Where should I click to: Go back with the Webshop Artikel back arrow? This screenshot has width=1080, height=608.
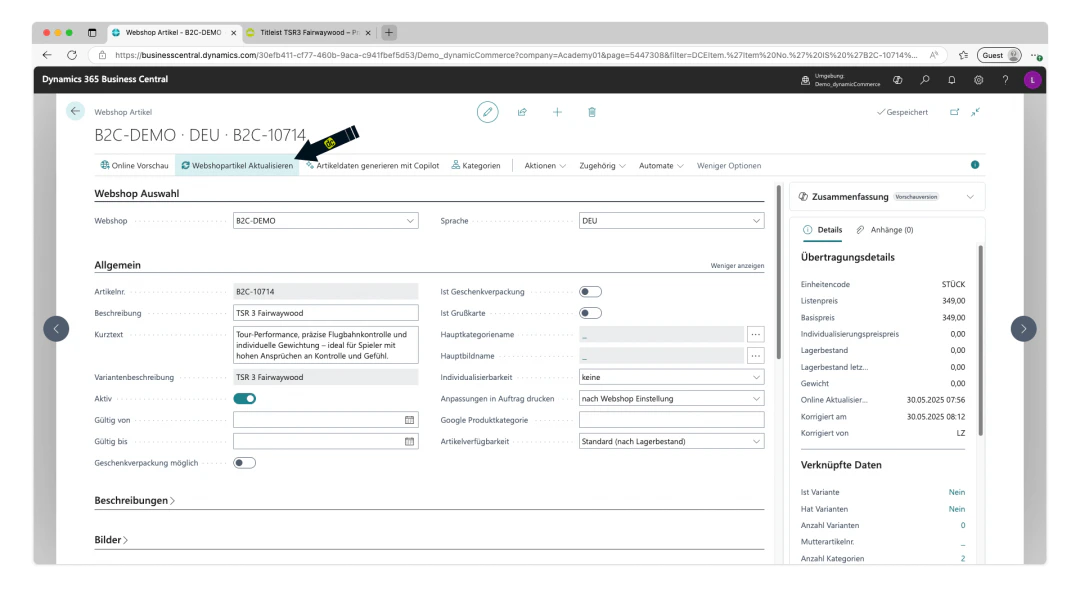point(75,111)
